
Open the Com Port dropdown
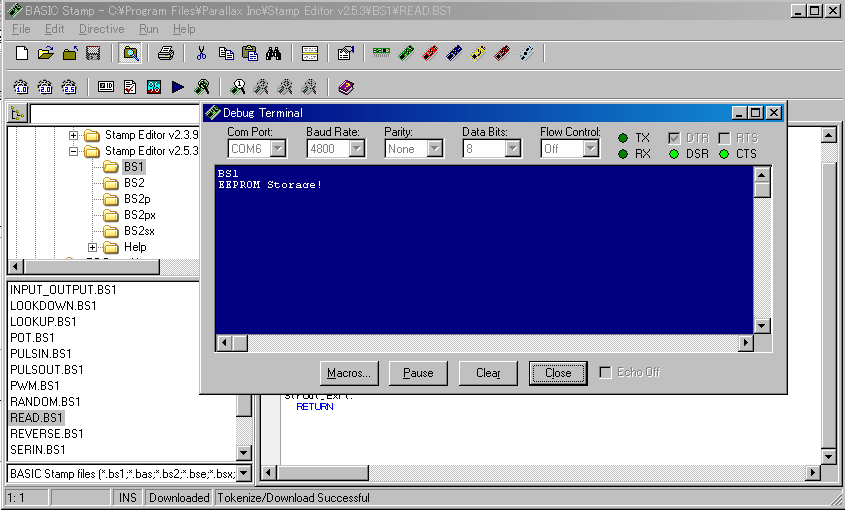278,148
